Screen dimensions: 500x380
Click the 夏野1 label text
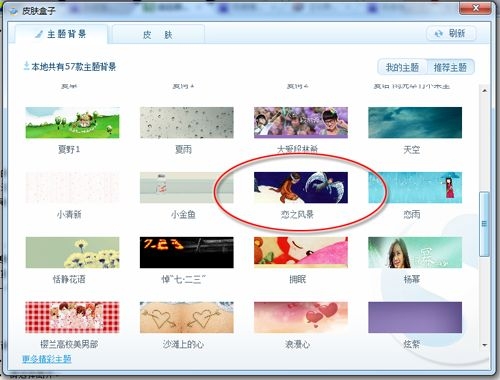(x=69, y=149)
